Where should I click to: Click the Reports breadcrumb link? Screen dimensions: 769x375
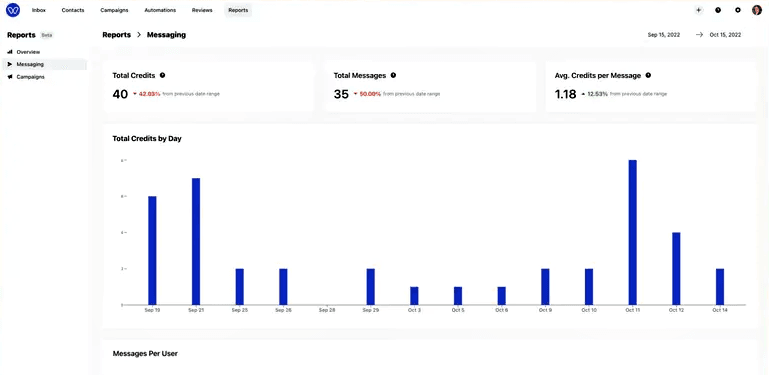point(117,35)
